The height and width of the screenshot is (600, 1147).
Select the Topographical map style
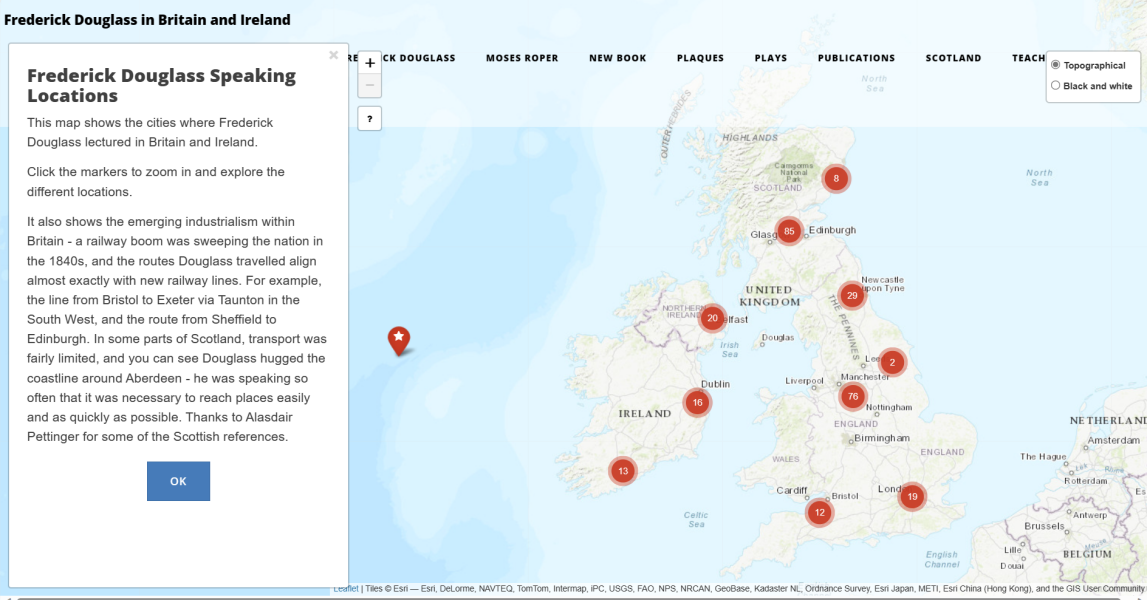point(1056,65)
